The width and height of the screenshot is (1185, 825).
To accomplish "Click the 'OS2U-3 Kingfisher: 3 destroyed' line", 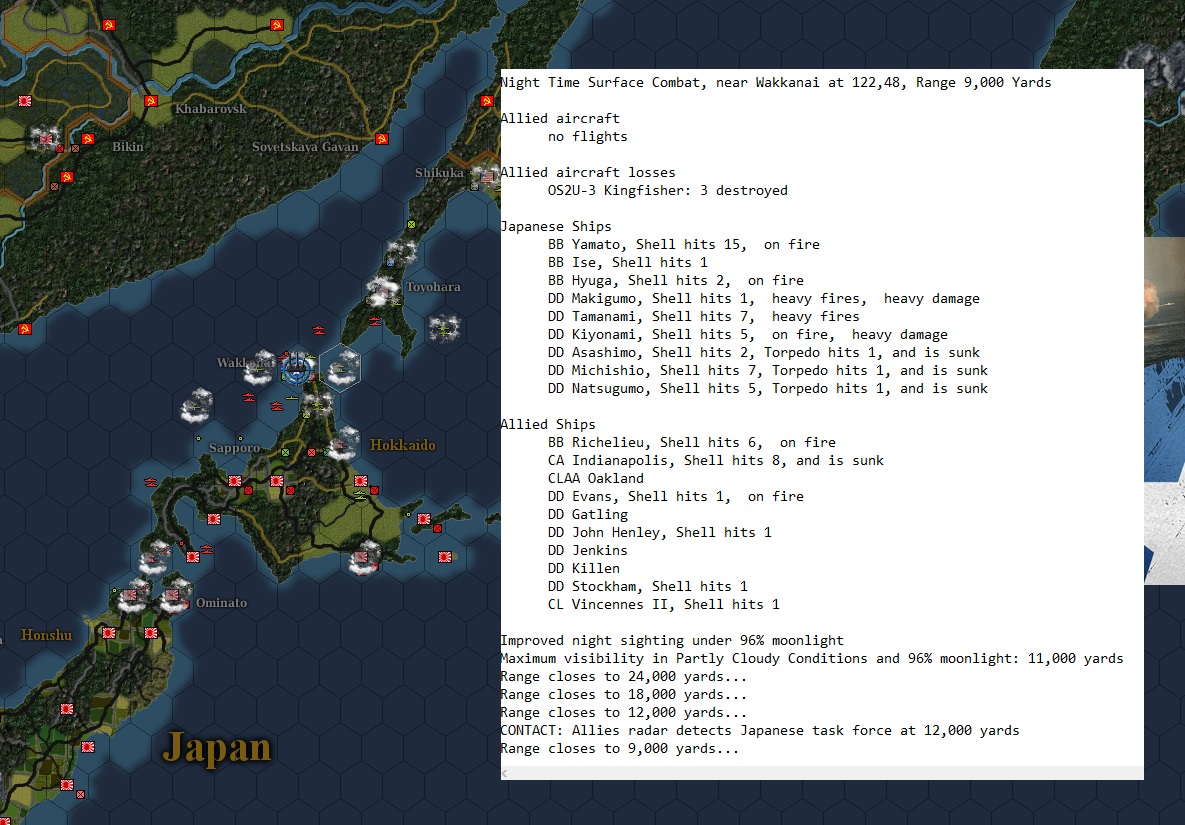I will tap(667, 190).
